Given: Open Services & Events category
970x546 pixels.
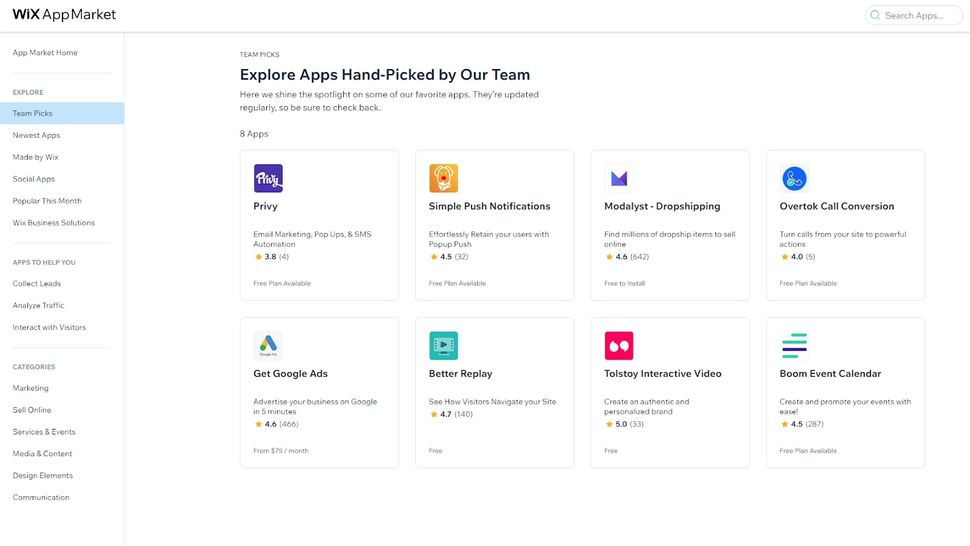Looking at the screenshot, I should [x=44, y=432].
